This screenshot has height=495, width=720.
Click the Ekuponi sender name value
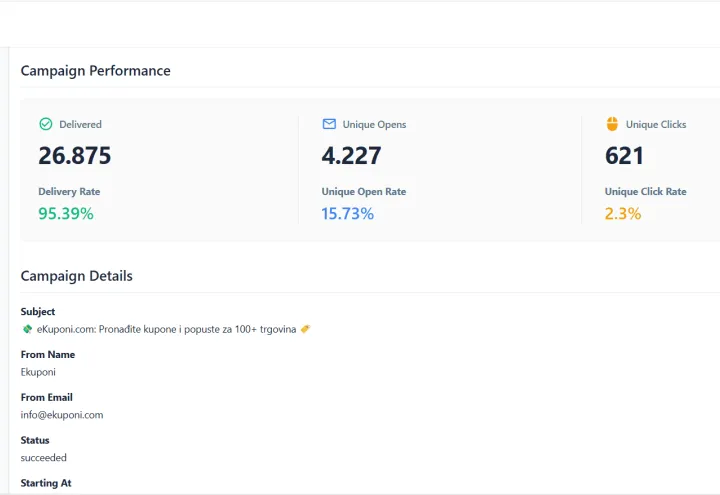point(38,372)
